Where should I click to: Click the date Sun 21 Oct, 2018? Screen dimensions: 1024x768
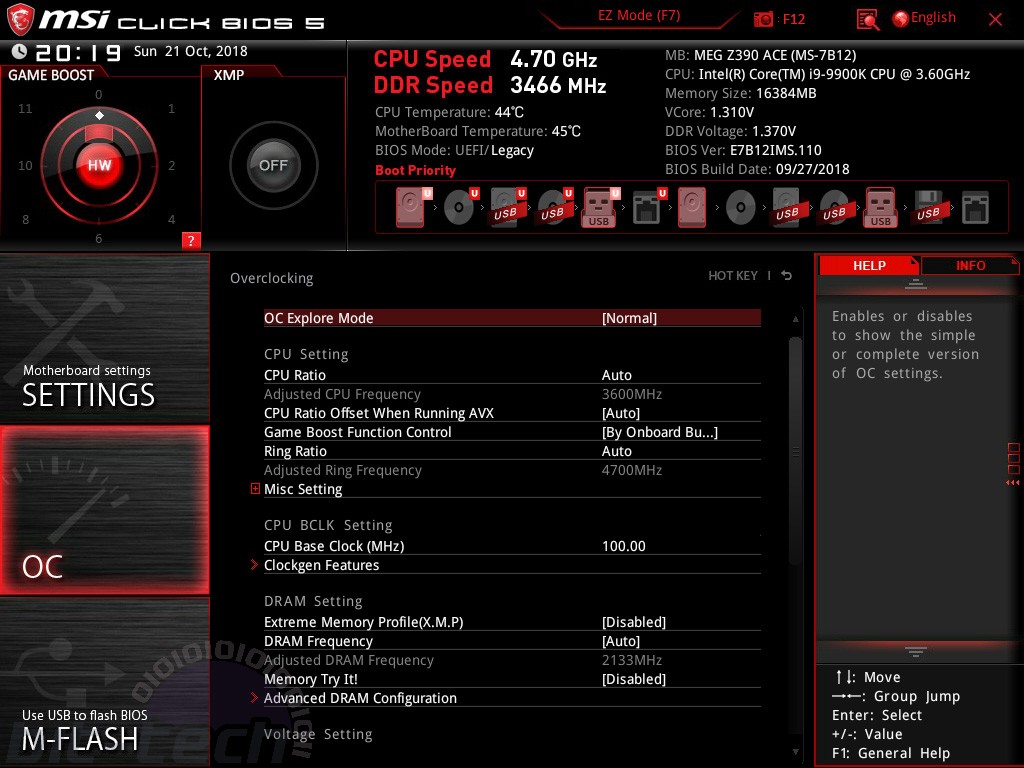click(191, 51)
